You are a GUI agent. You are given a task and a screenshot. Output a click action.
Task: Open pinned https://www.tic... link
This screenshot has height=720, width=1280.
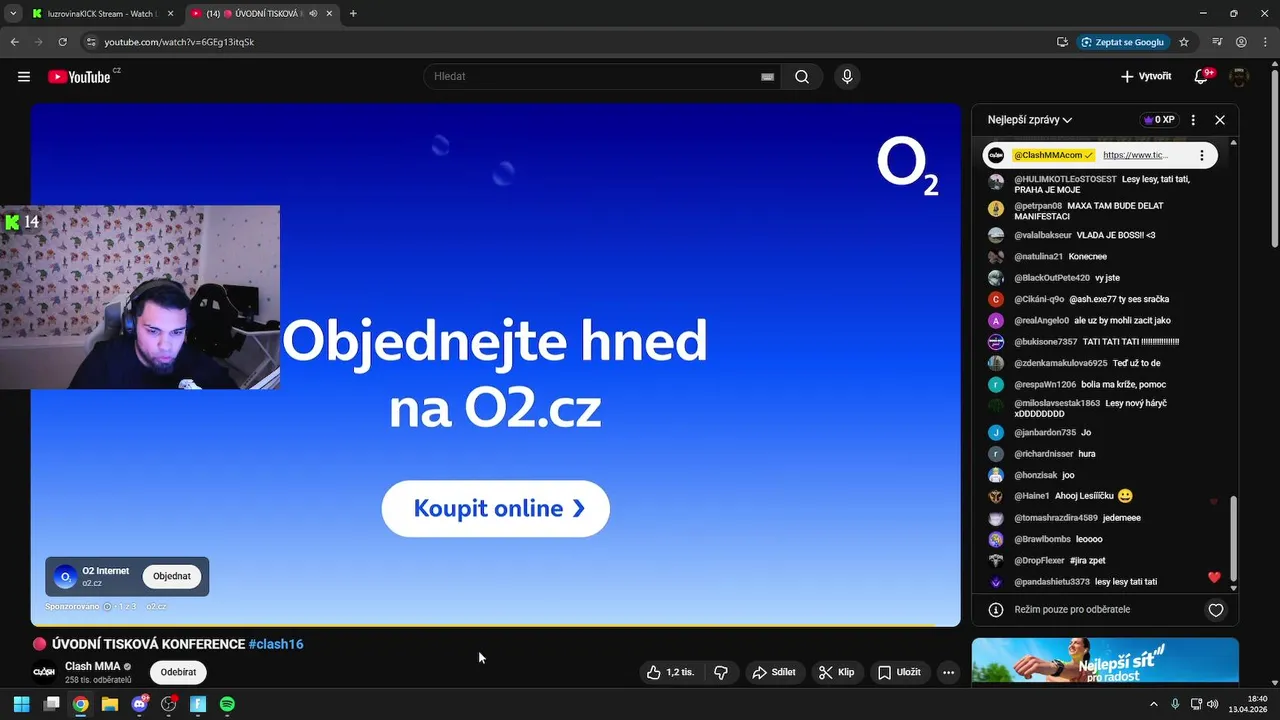click(x=1135, y=155)
